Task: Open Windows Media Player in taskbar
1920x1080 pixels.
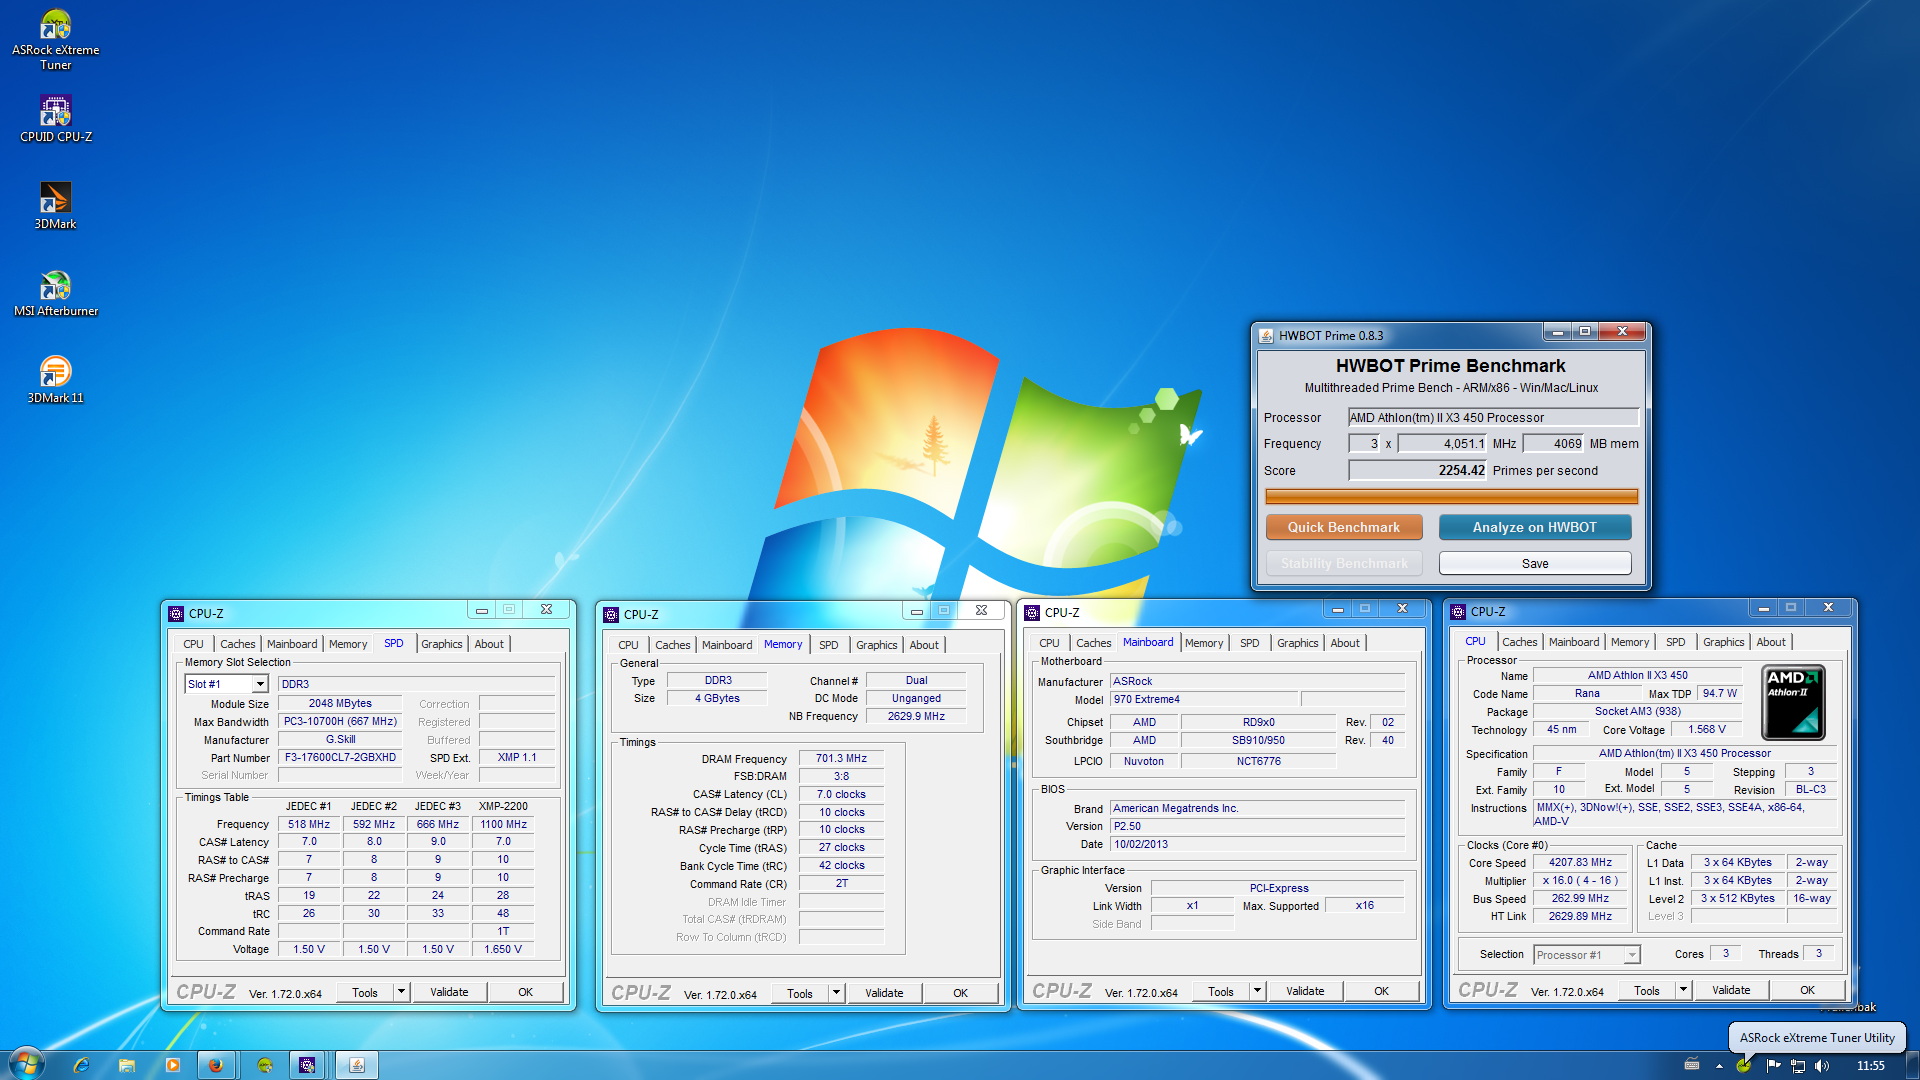Action: pos(172,1065)
